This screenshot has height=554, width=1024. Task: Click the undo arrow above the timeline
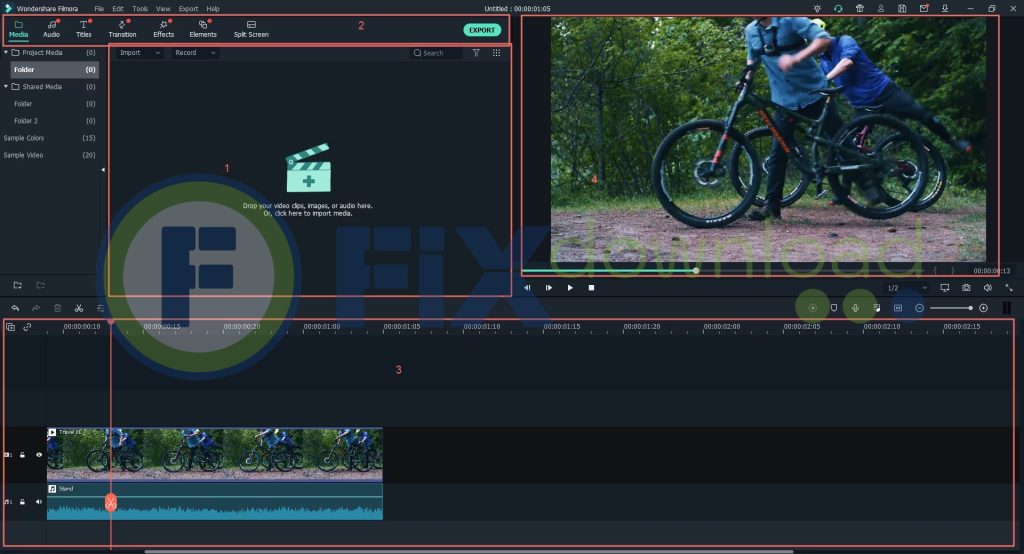[x=15, y=308]
